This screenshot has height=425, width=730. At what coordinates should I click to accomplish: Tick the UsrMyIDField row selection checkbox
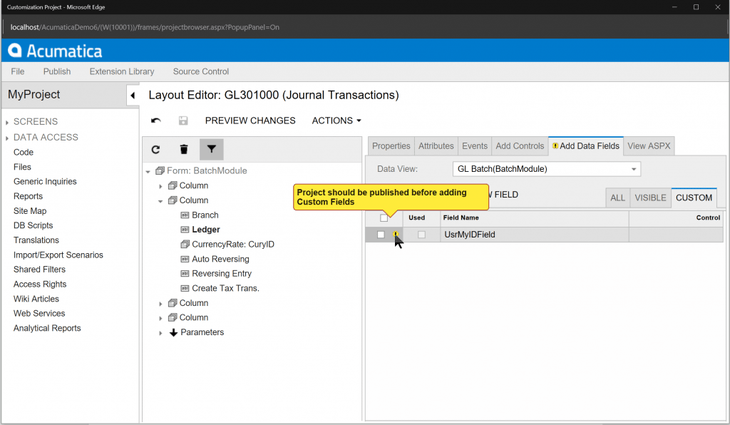point(380,235)
